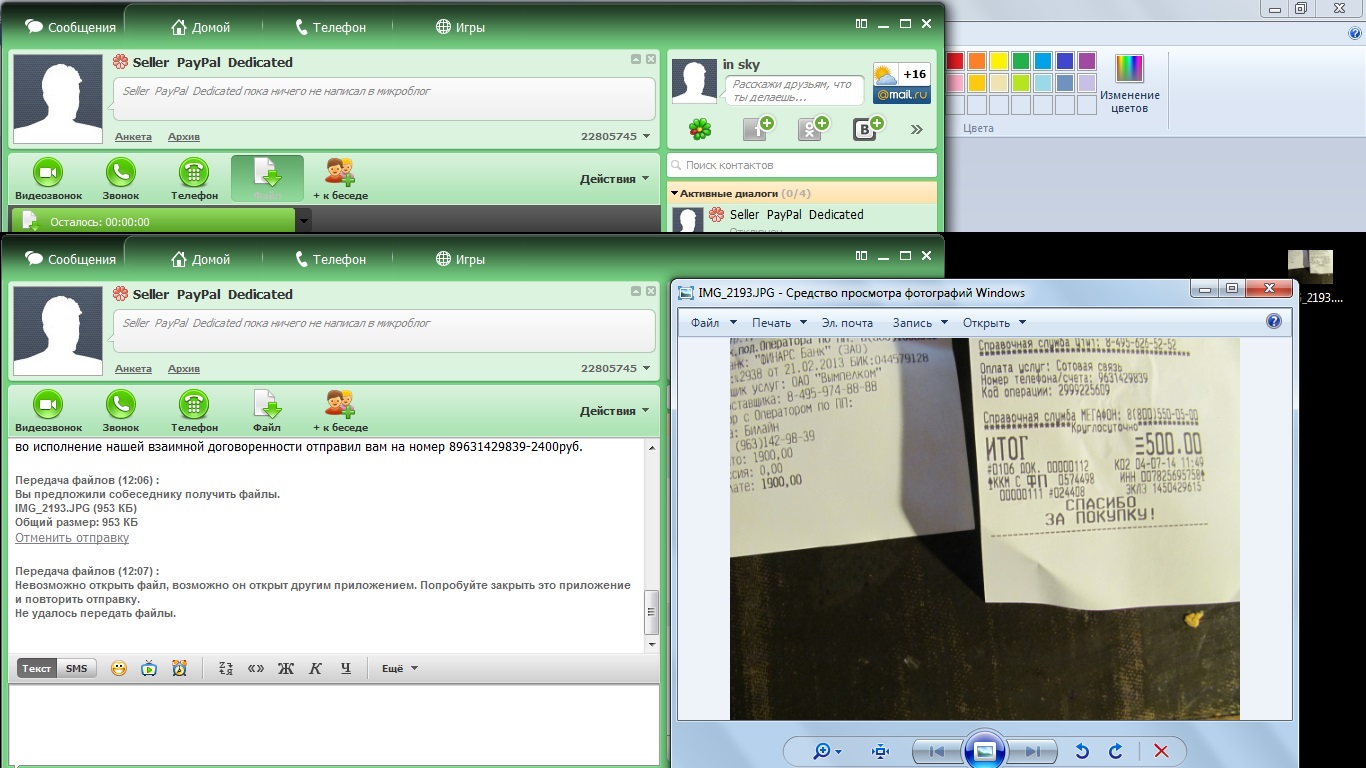
Task: Pick the red color swatch in Paint
Action: [x=955, y=61]
